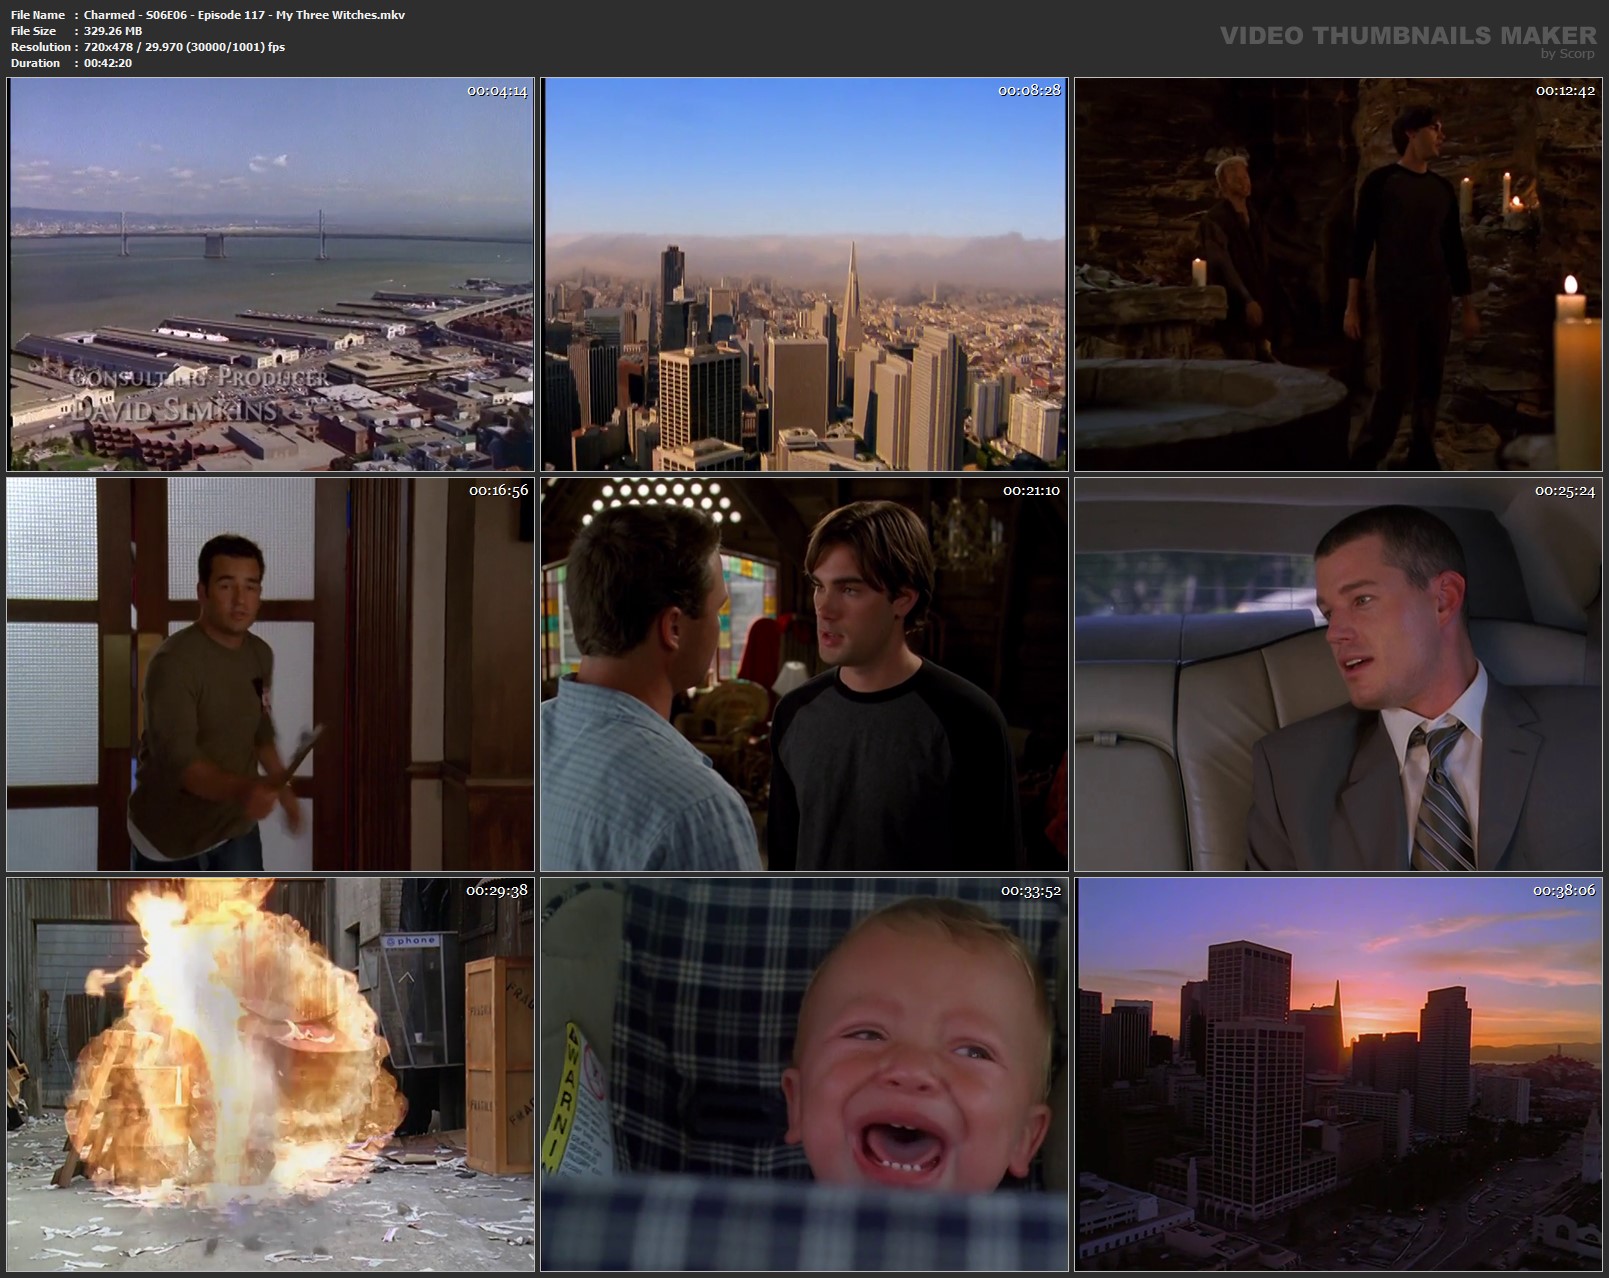This screenshot has width=1609, height=1278.
Task: Open the 00:12:42 candlelit cave thumbnail
Action: (1338, 274)
